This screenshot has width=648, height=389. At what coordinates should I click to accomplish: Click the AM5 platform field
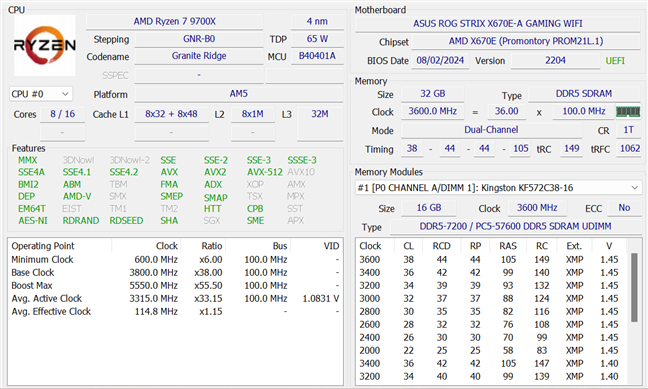click(239, 94)
